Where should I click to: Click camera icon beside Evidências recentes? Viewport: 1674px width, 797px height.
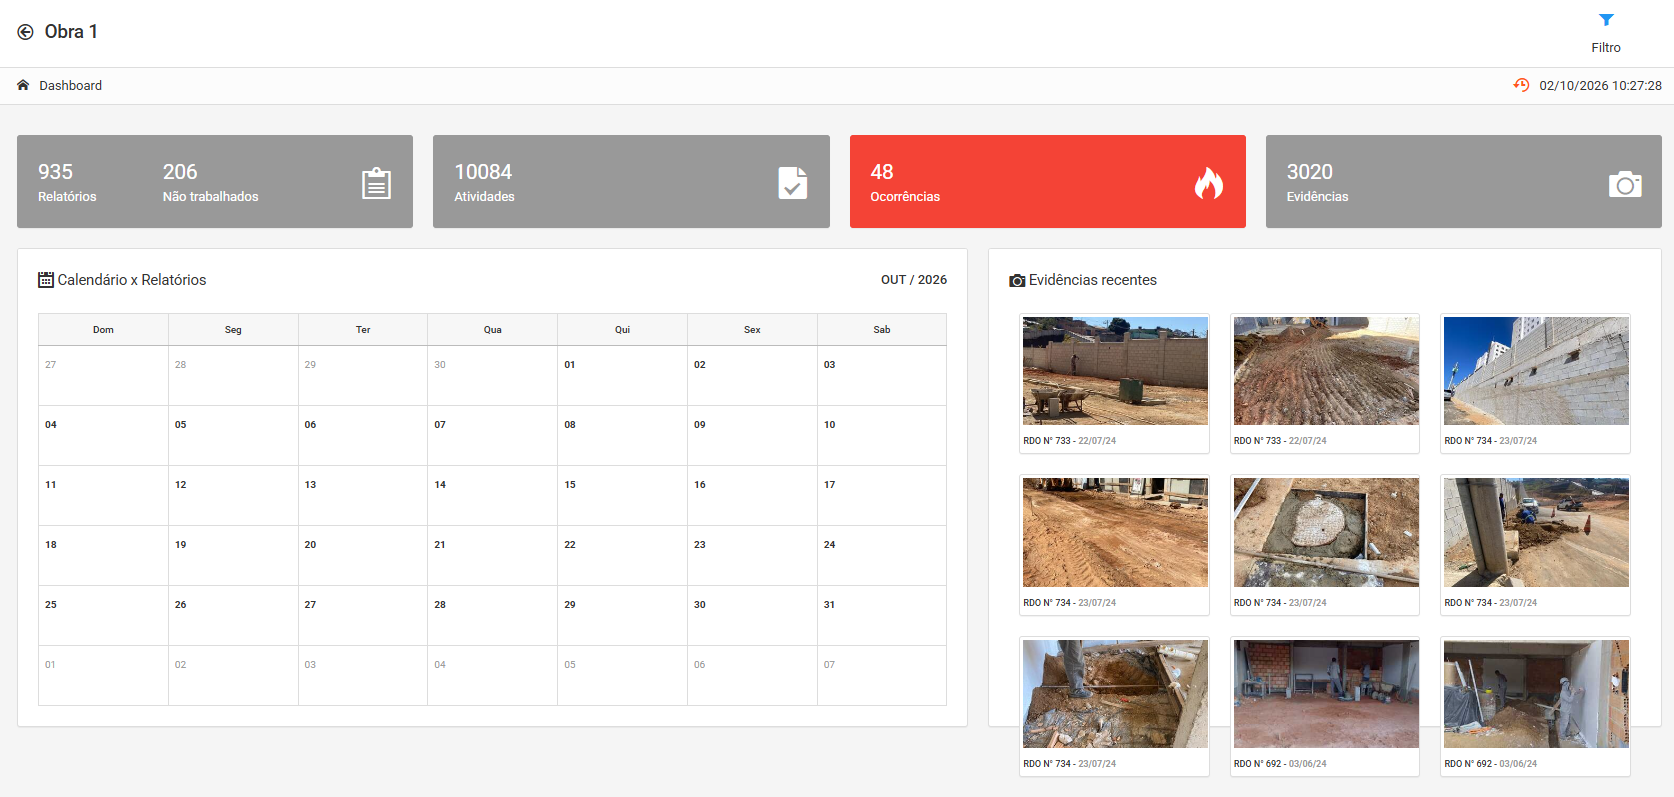tap(1017, 281)
